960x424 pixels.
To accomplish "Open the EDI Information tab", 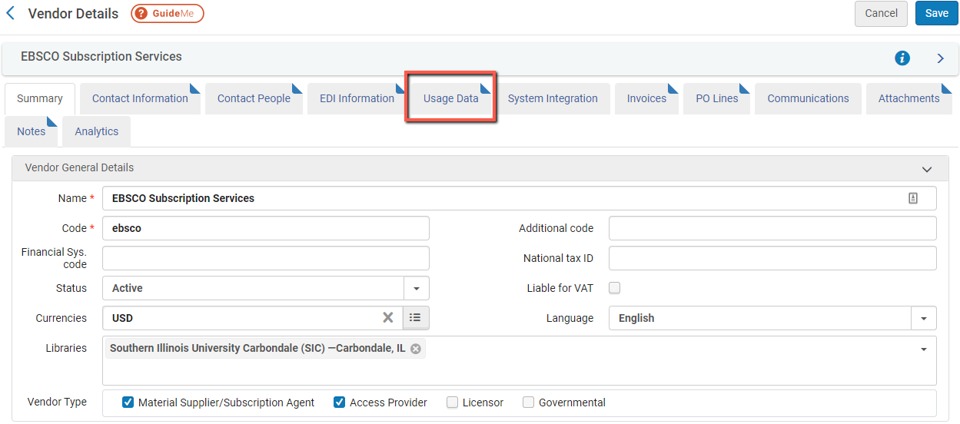I will click(357, 99).
